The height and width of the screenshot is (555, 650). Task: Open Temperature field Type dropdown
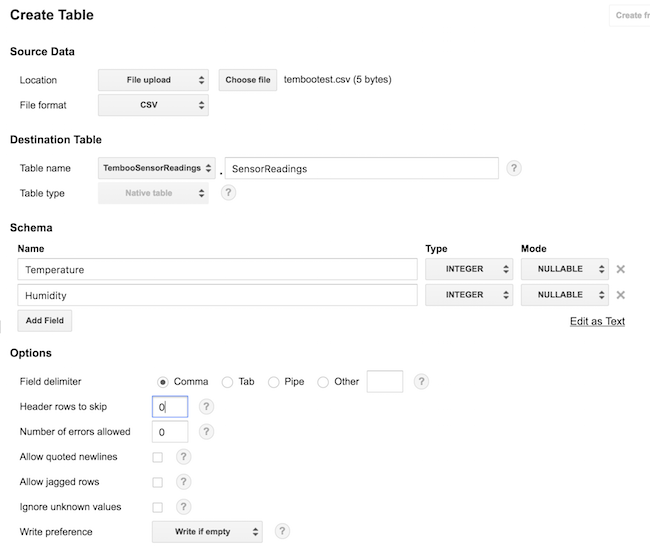(x=469, y=269)
